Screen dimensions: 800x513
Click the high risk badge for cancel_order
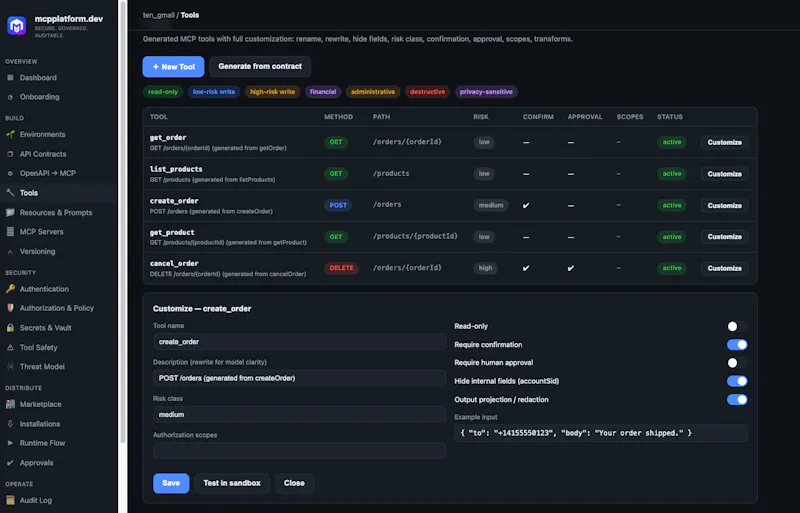click(x=485, y=268)
